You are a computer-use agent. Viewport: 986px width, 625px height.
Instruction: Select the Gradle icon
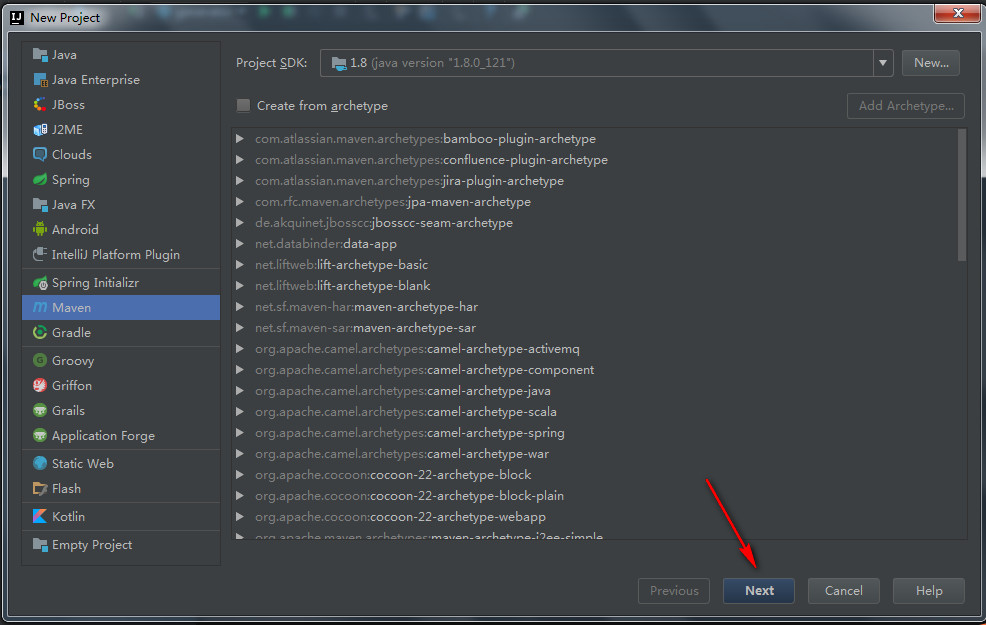click(40, 332)
